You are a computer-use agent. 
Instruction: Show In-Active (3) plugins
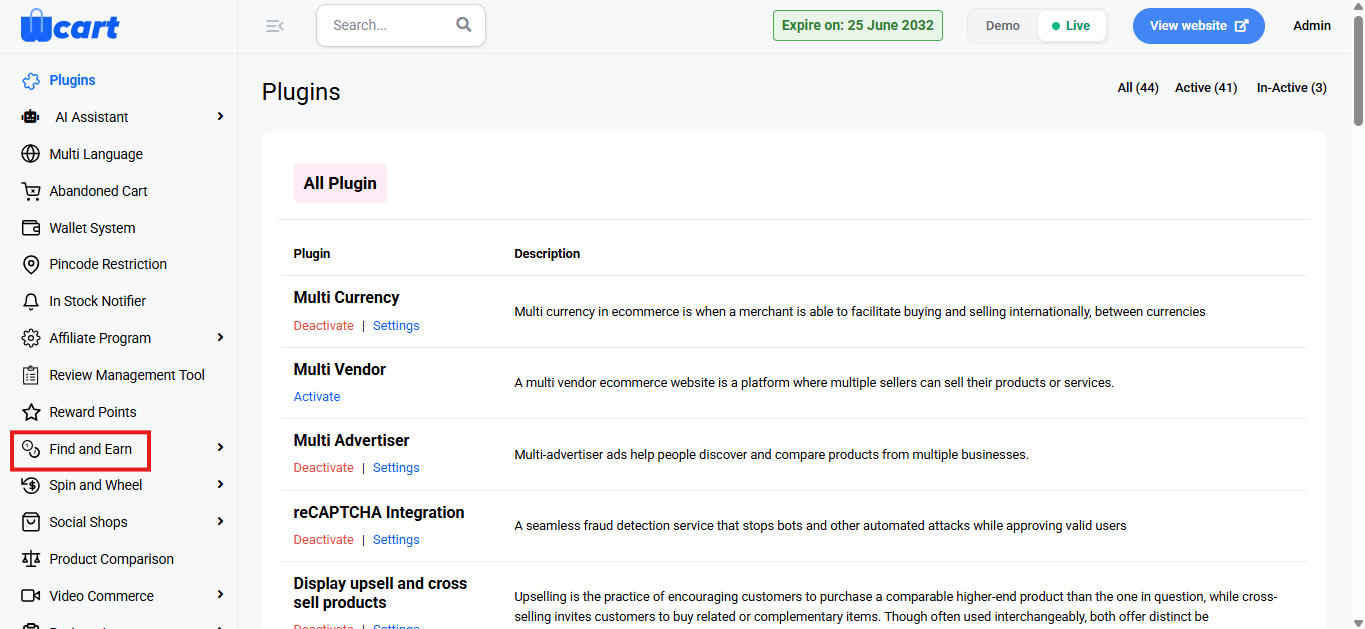1292,88
